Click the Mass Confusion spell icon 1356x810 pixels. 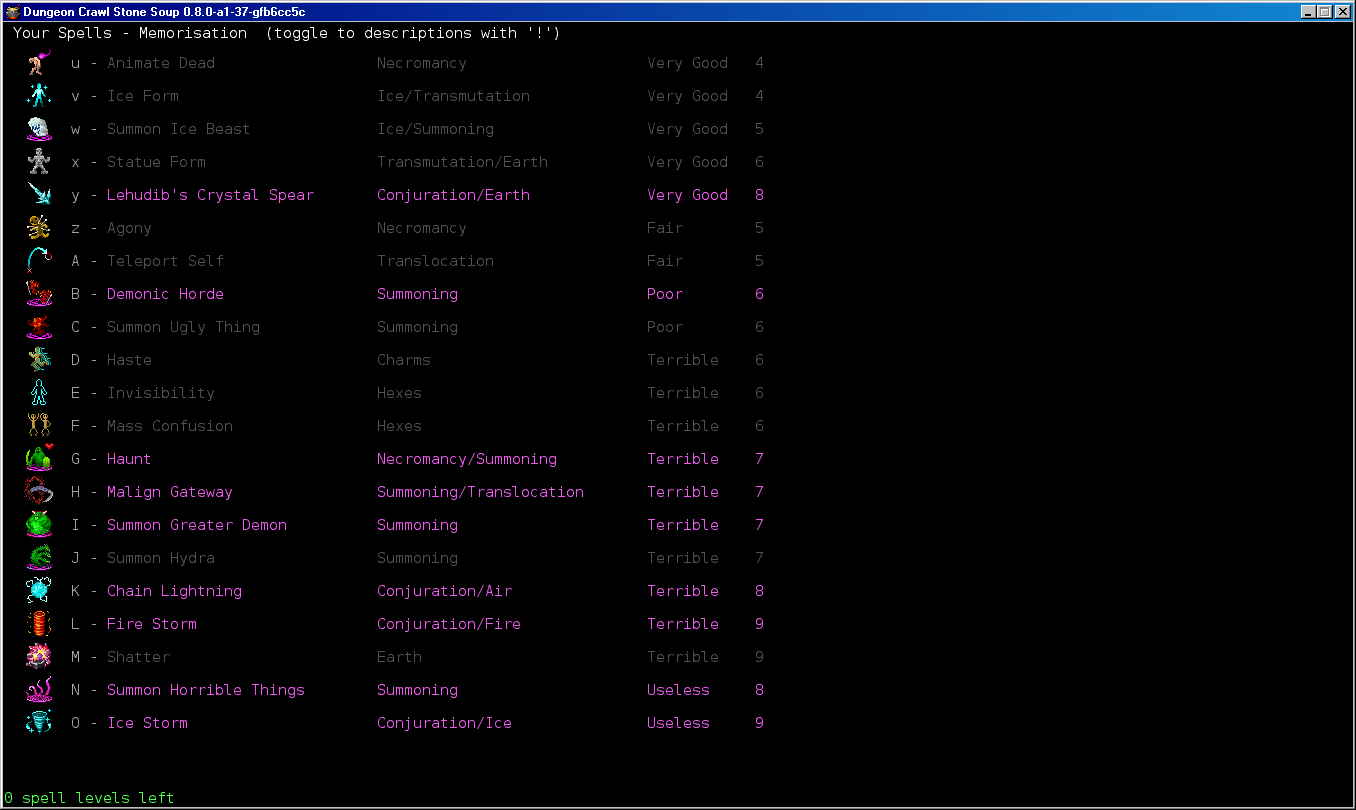pyautogui.click(x=39, y=426)
